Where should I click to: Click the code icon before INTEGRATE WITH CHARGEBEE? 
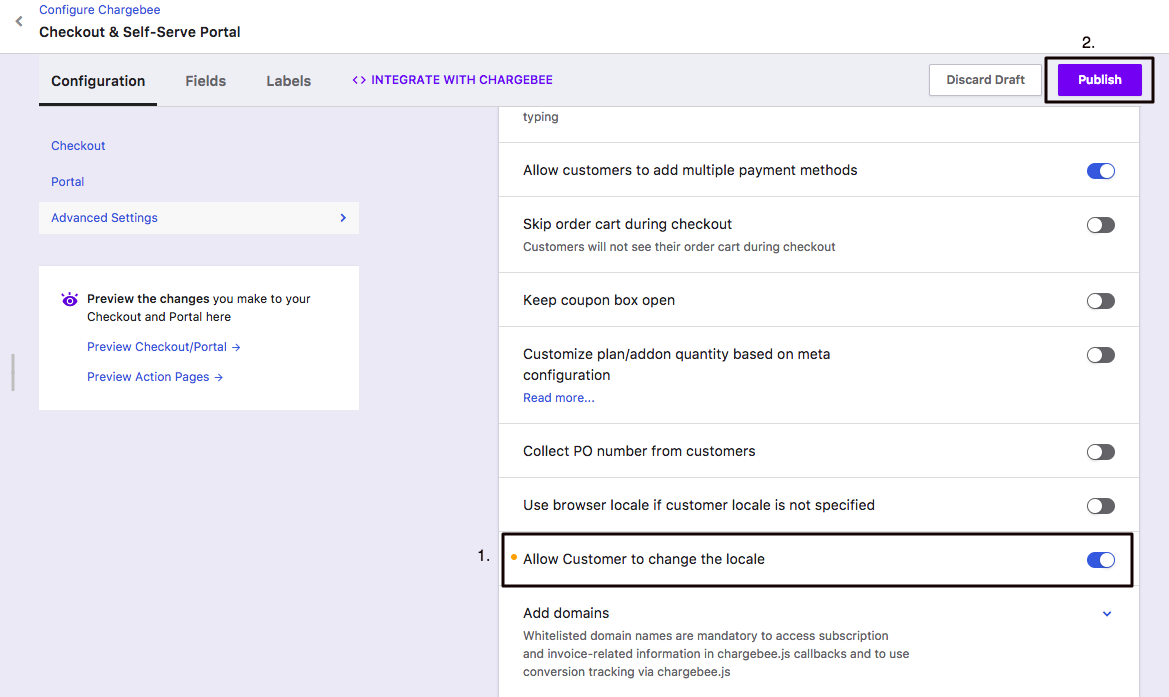point(359,79)
